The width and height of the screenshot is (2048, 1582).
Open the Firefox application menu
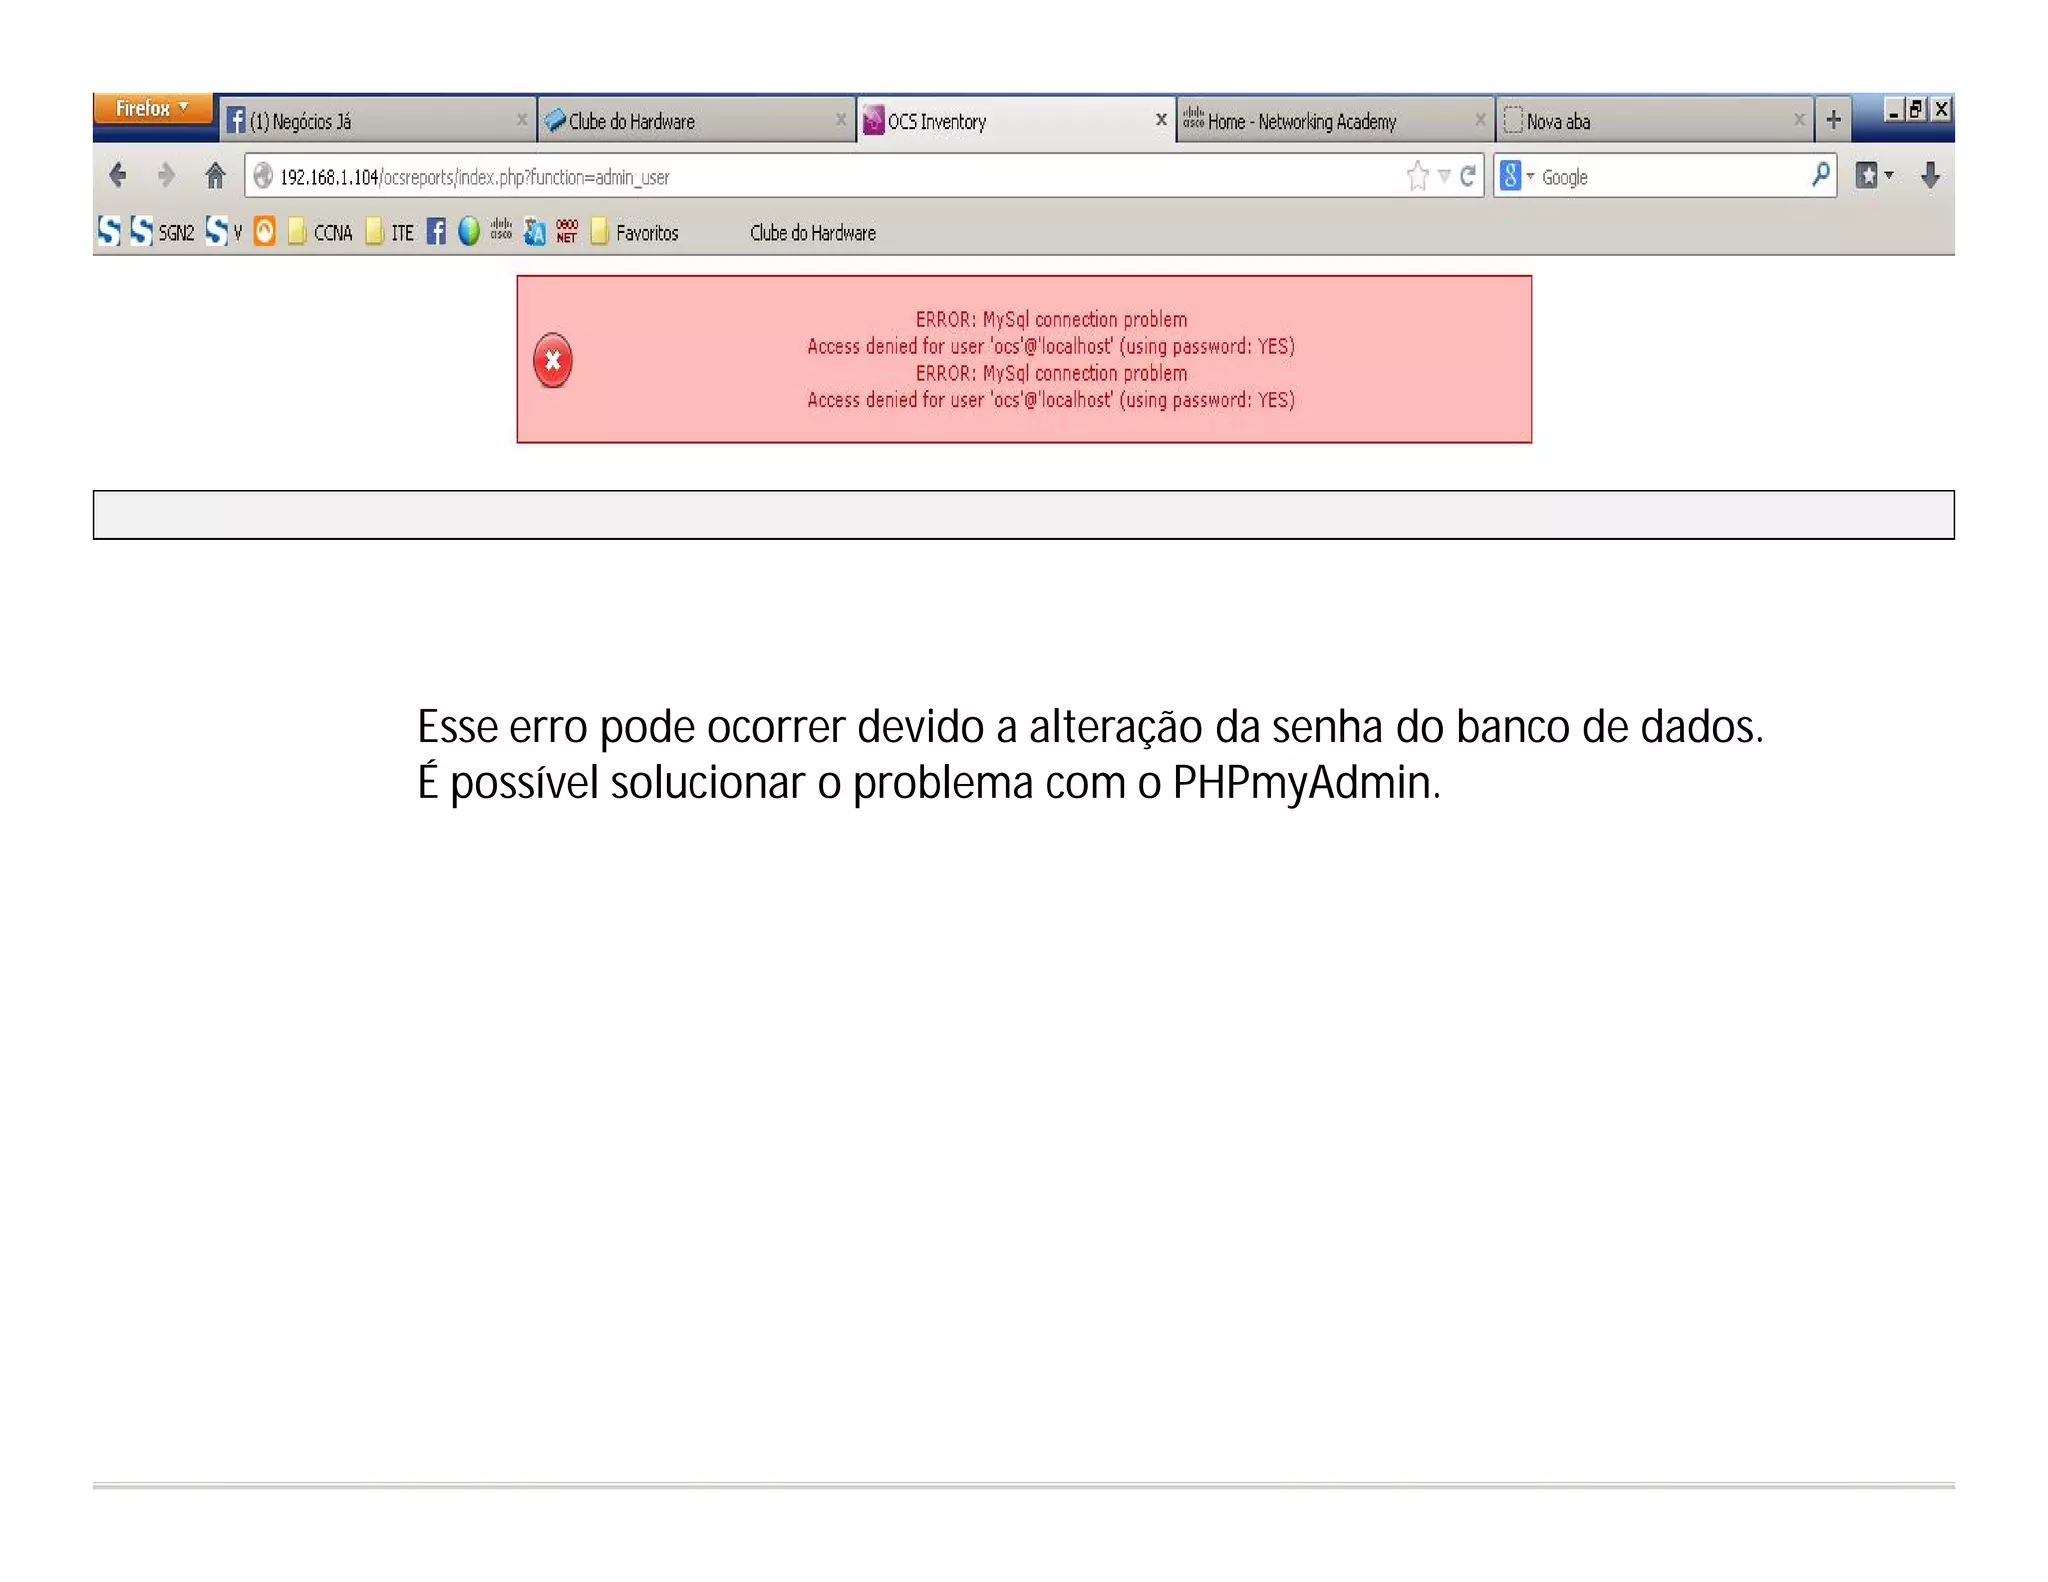click(x=152, y=108)
